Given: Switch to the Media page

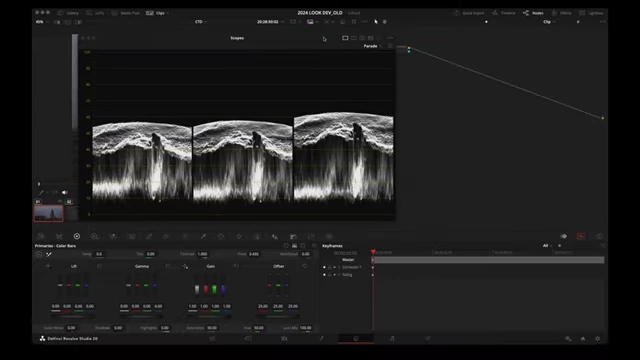Looking at the screenshot, I should 212,338.
